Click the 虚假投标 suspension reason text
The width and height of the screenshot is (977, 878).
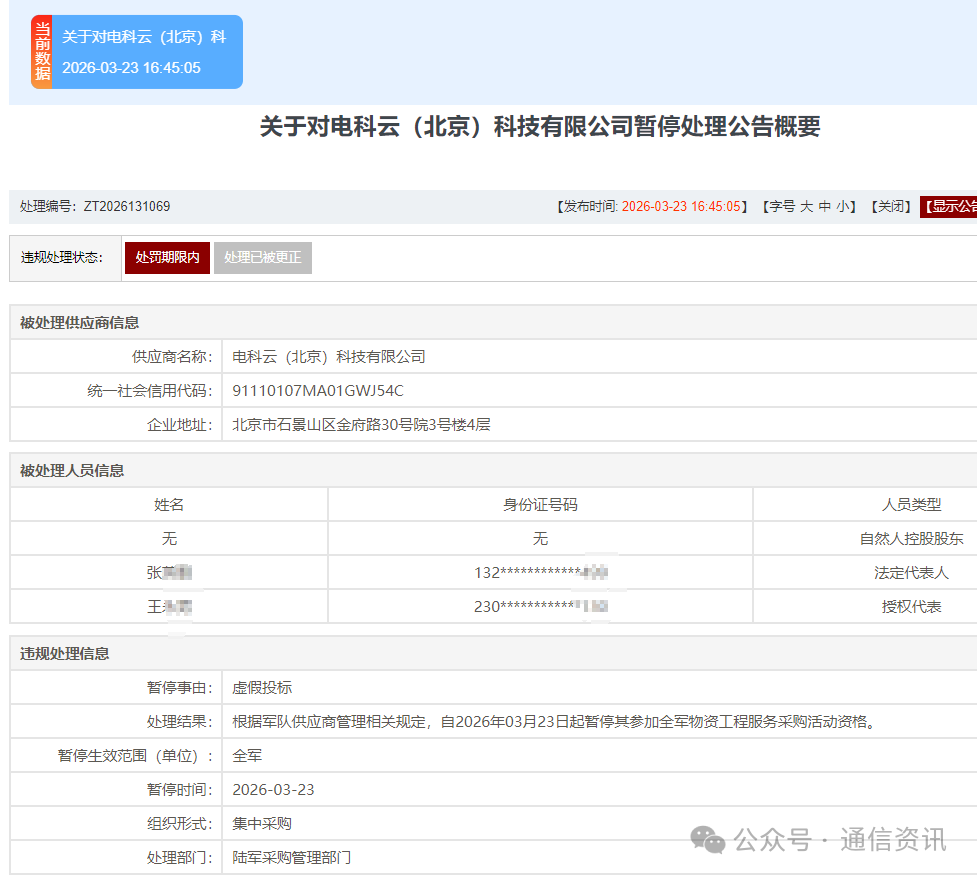pyautogui.click(x=262, y=688)
